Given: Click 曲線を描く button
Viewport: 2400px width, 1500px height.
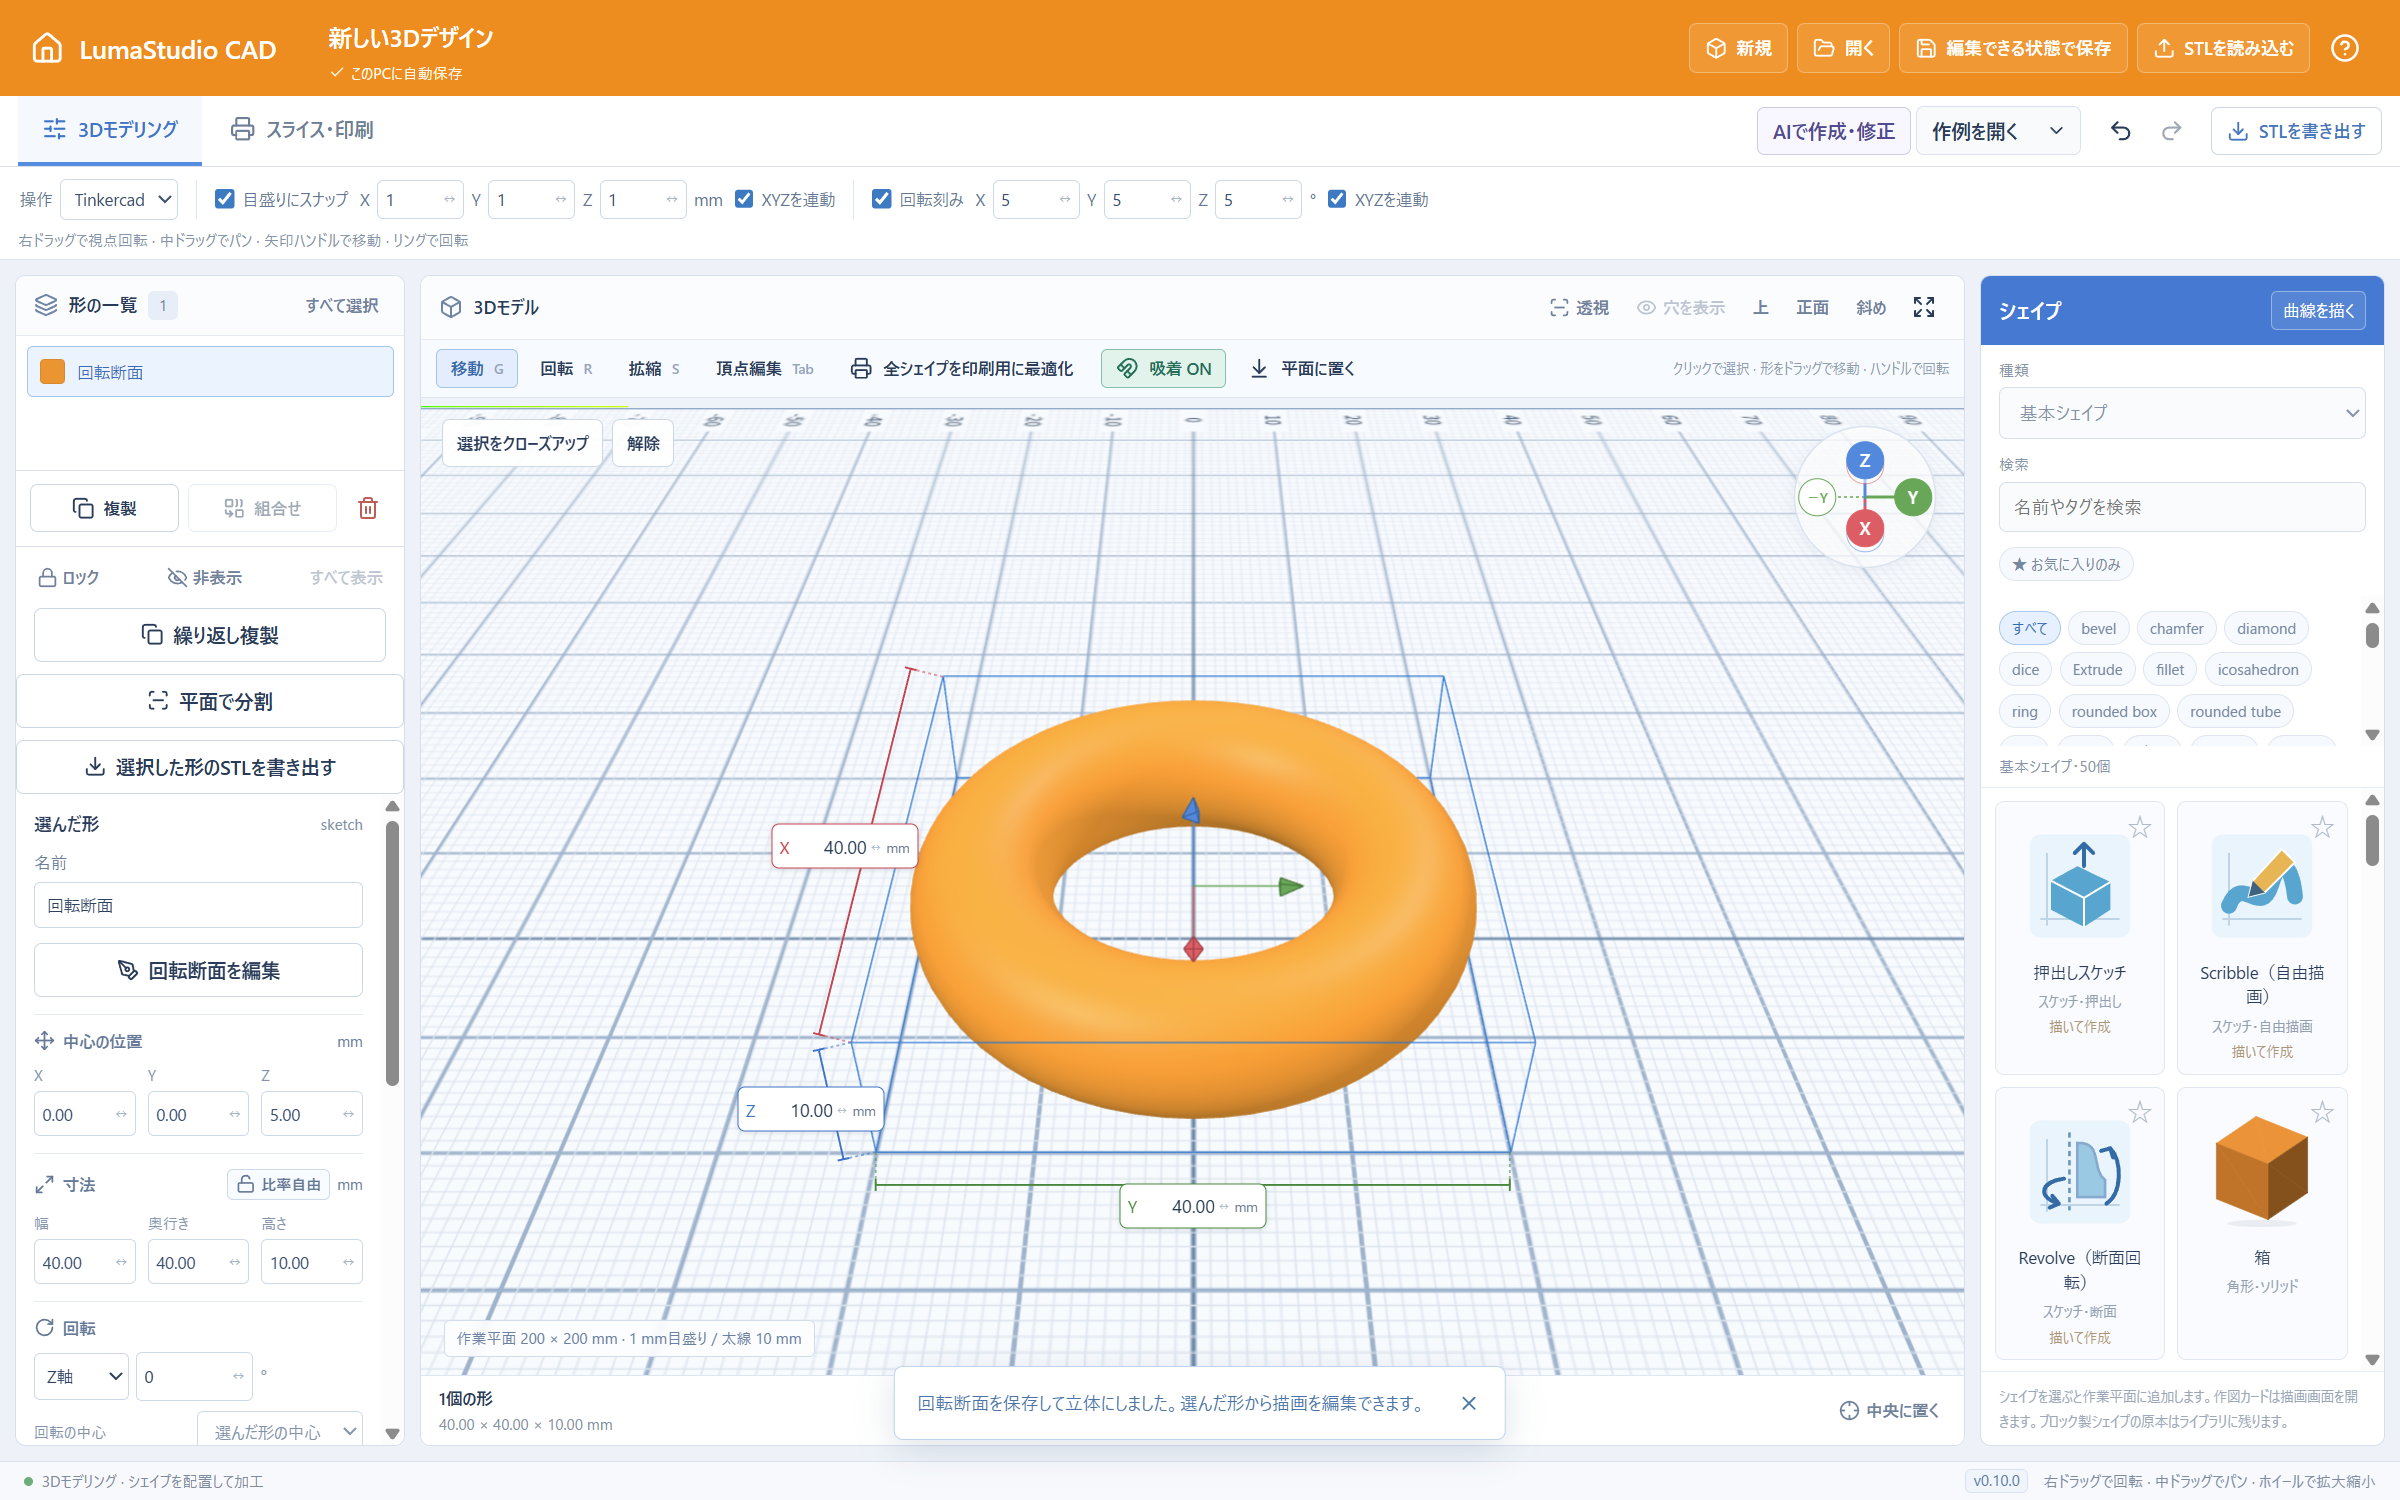Looking at the screenshot, I should click(x=2318, y=310).
